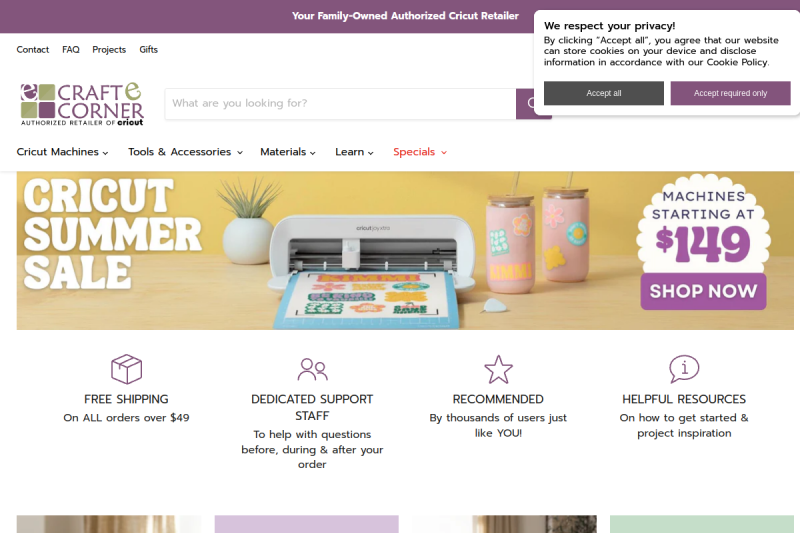The image size is (800, 533).
Task: Click the dedicated support staff people icon
Action: [x=312, y=369]
